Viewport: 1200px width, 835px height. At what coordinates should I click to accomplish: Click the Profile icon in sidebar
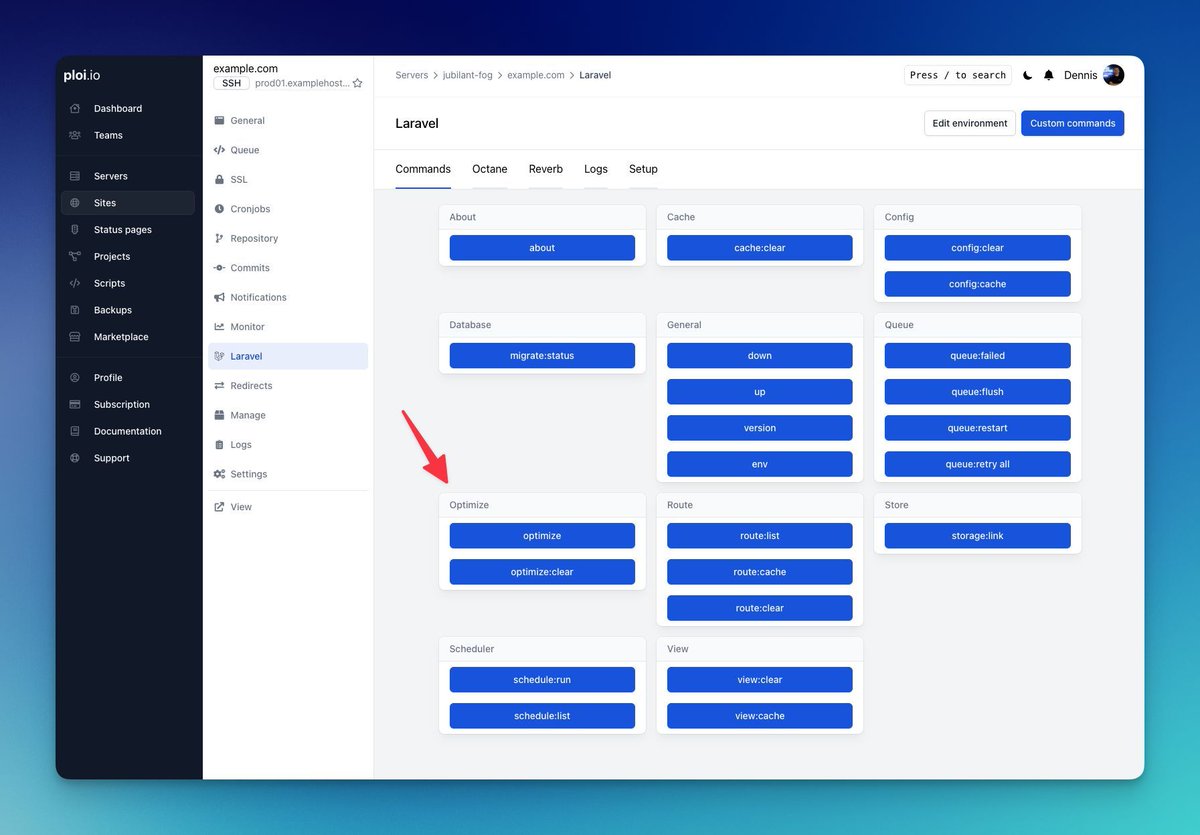click(75, 378)
